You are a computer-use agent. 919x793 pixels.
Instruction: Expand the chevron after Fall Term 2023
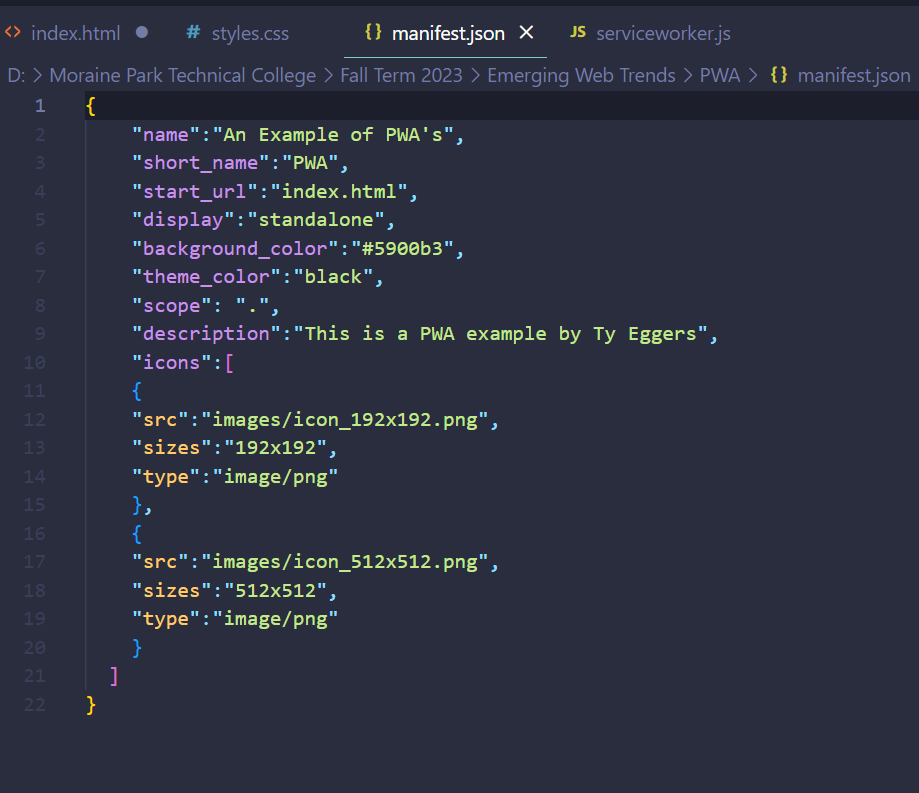click(475, 76)
